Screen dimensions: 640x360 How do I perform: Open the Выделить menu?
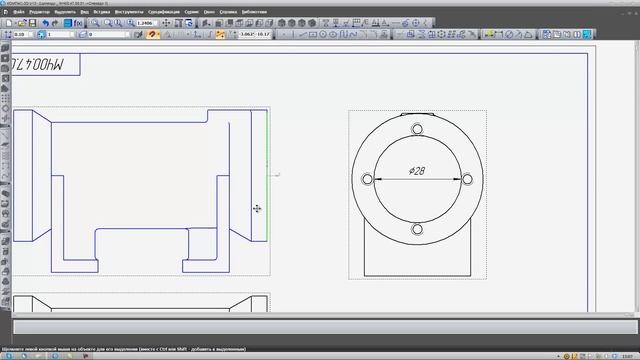65,12
